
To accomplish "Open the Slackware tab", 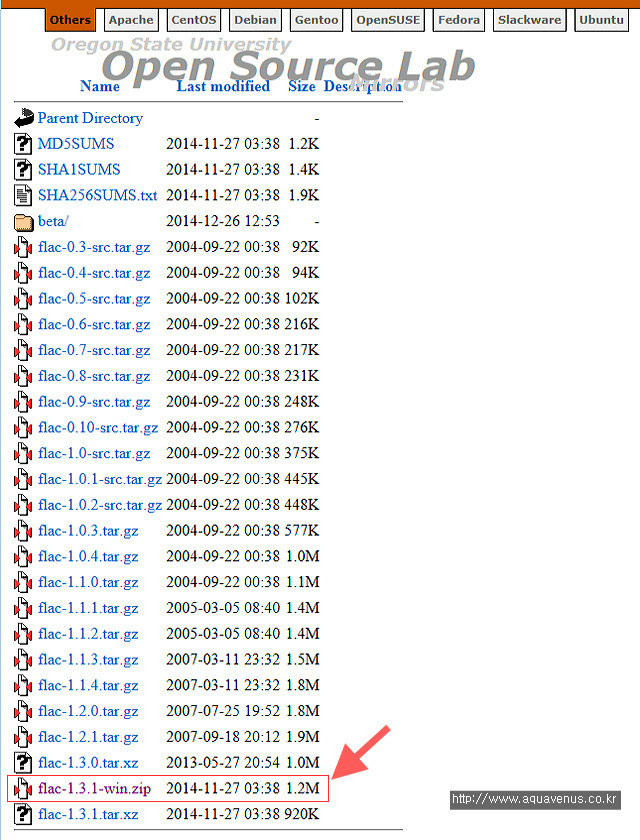I will pyautogui.click(x=530, y=20).
